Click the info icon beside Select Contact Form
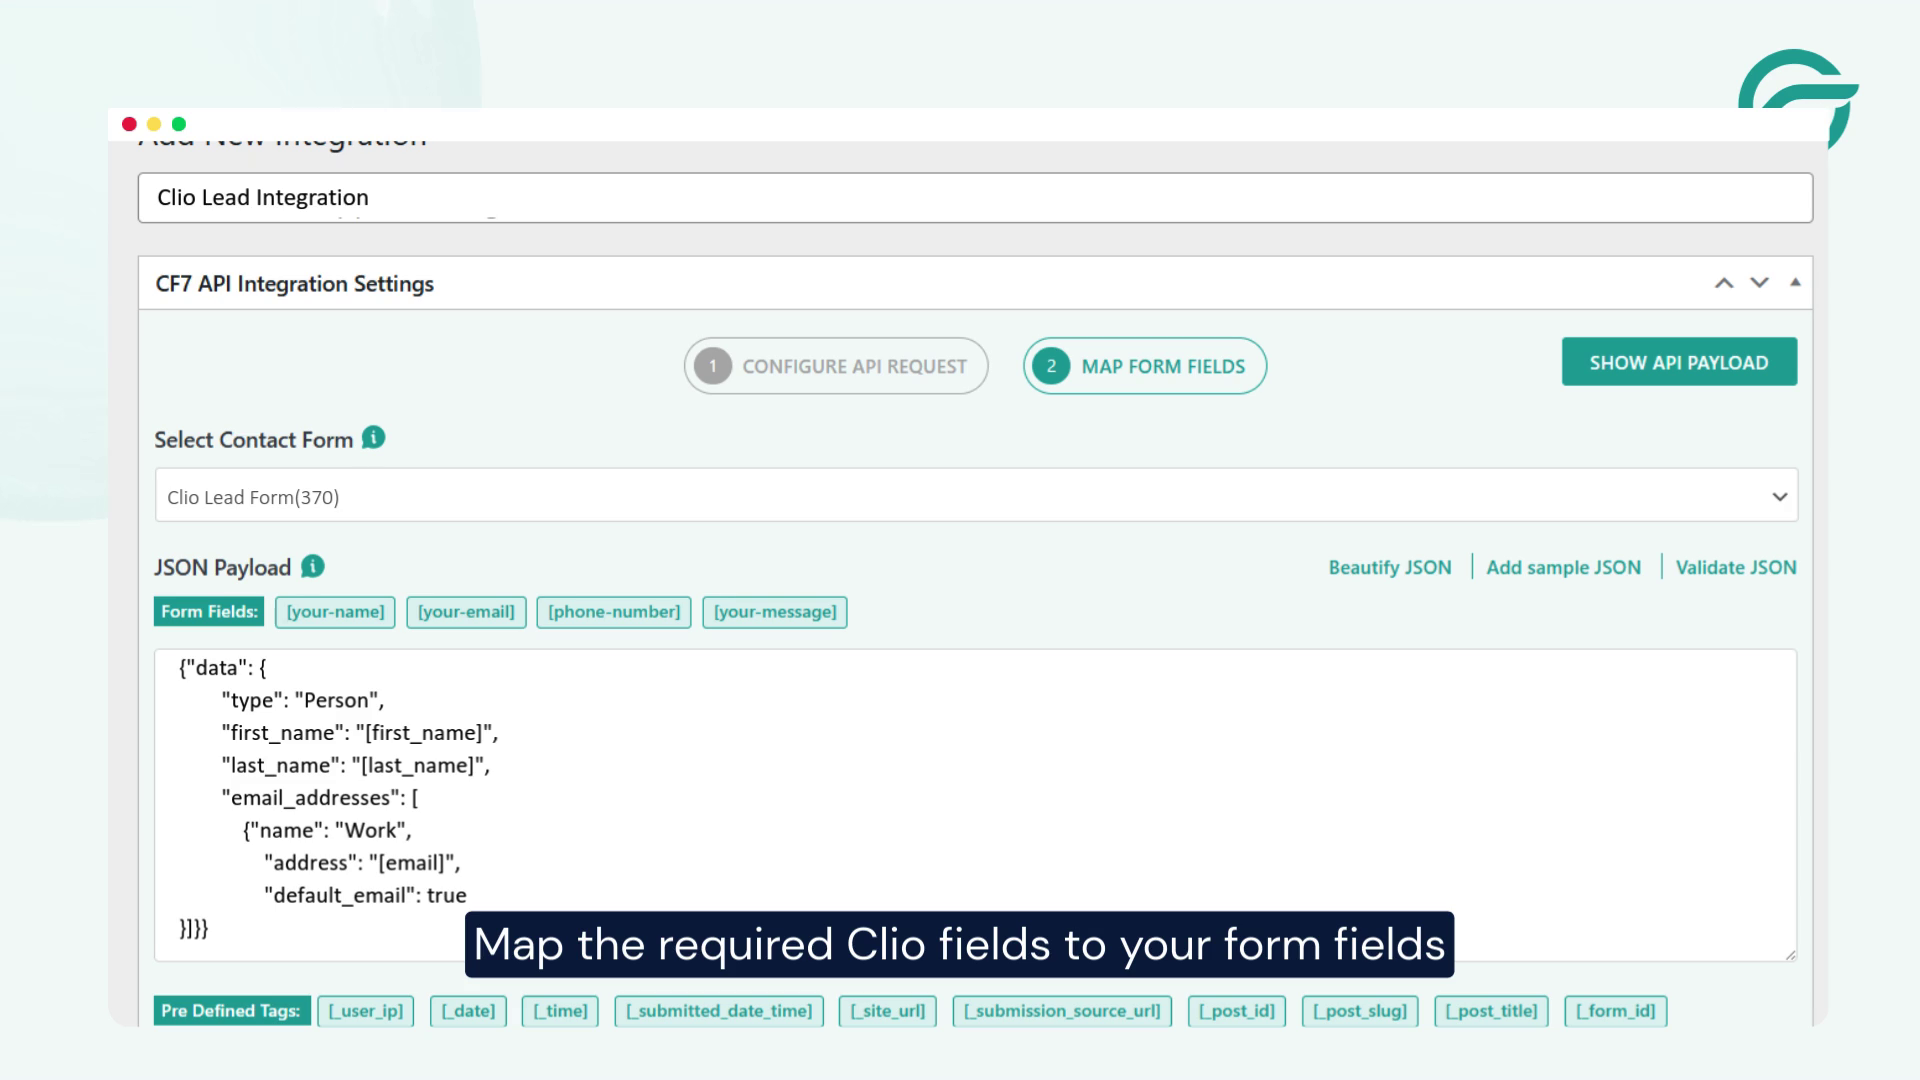Viewport: 1920px width, 1080px height. pos(372,437)
